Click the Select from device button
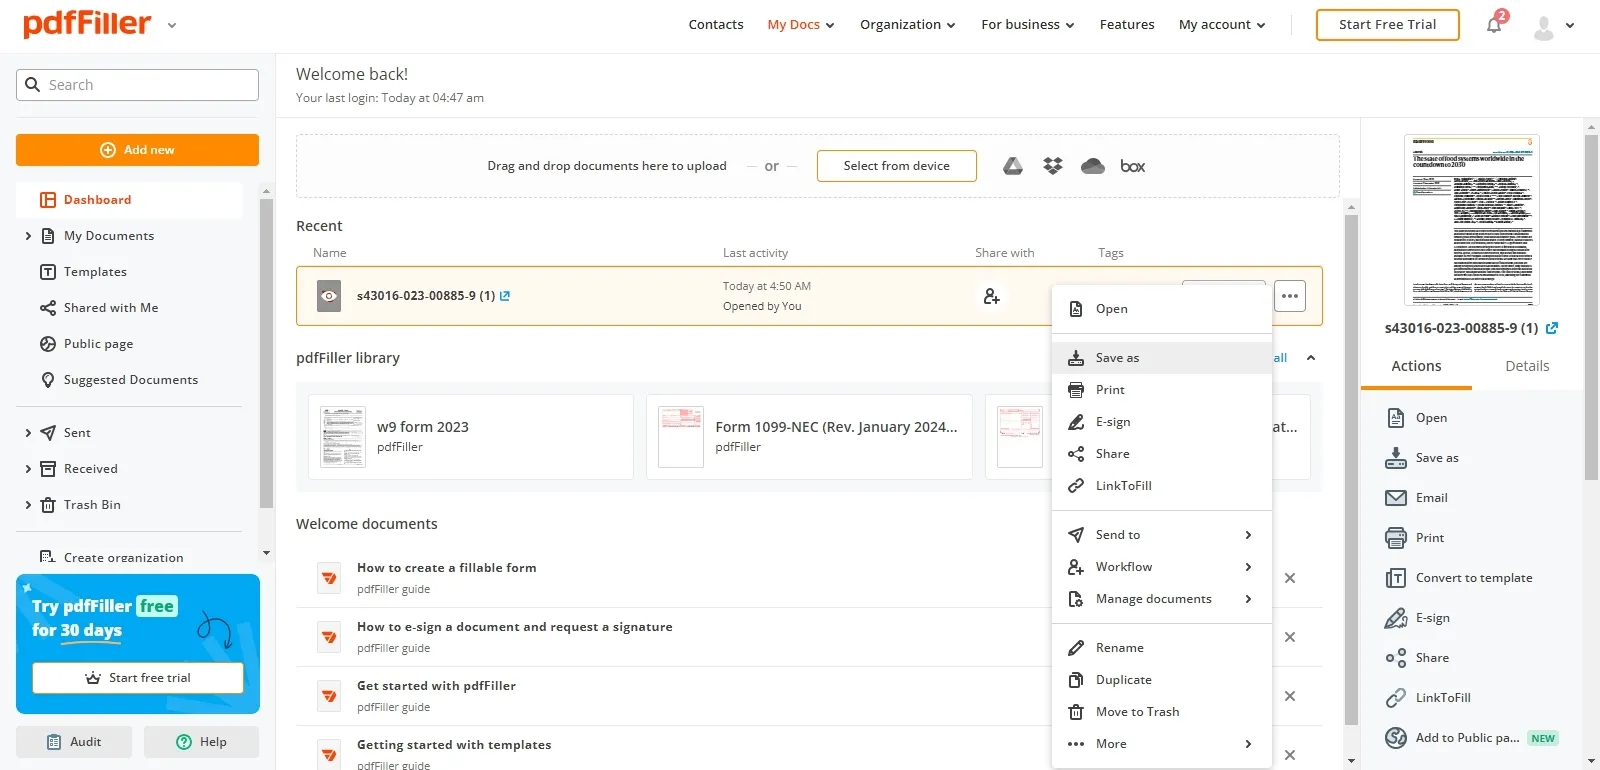Screen dimensions: 1600x770 click(896, 166)
